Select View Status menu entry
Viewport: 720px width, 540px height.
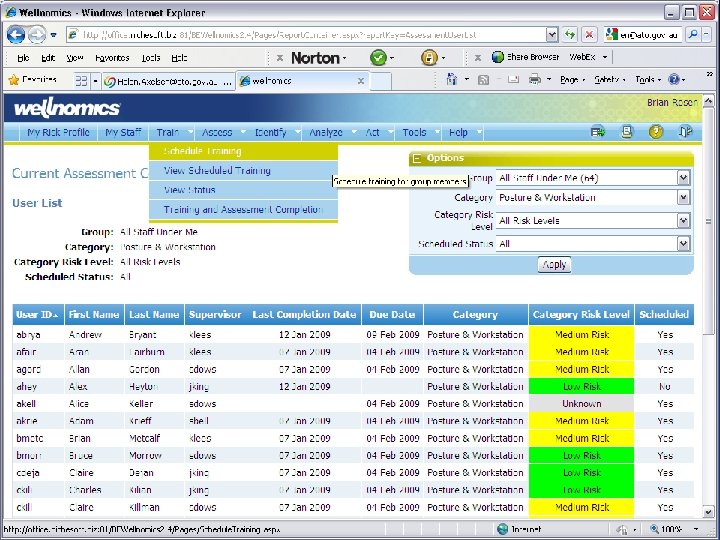click(x=243, y=190)
